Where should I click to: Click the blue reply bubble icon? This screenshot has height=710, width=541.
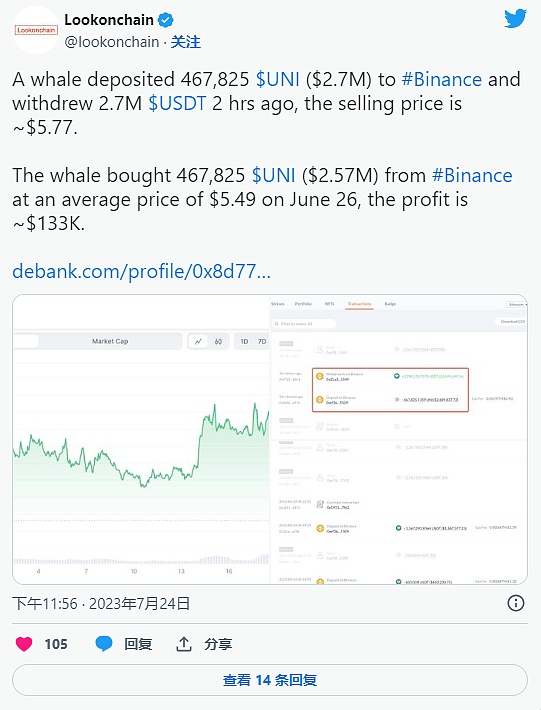104,644
